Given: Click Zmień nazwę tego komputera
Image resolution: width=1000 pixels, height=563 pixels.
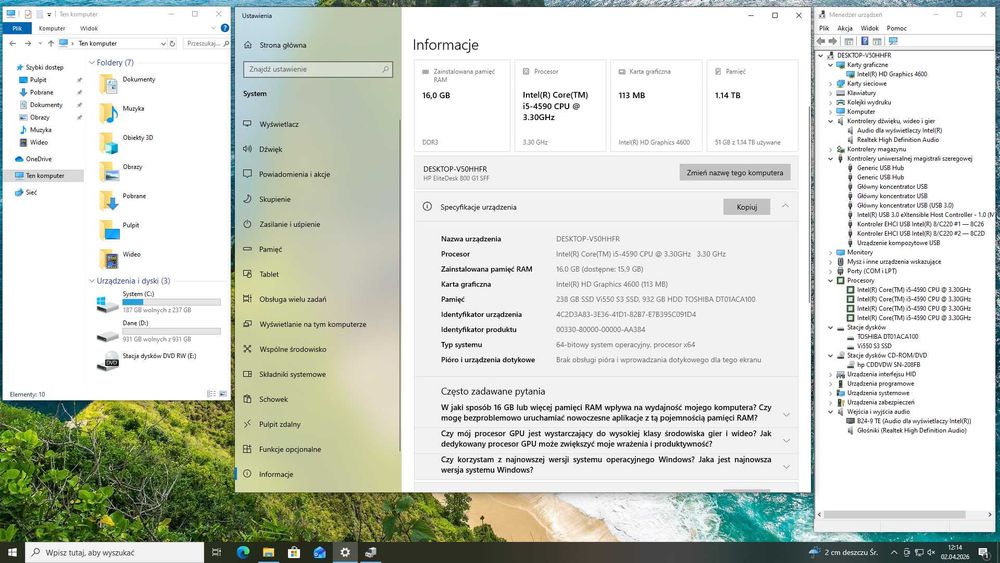Looking at the screenshot, I should (x=735, y=173).
